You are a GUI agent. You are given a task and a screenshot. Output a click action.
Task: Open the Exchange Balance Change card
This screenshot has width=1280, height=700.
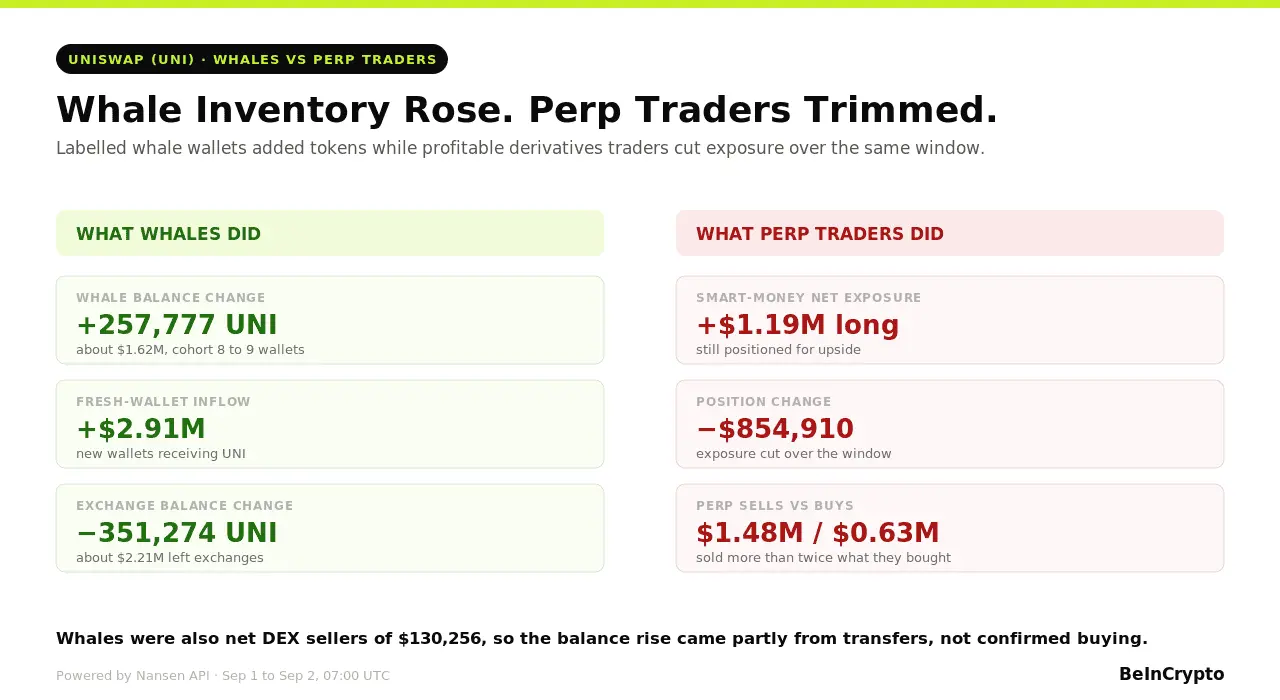(x=330, y=528)
